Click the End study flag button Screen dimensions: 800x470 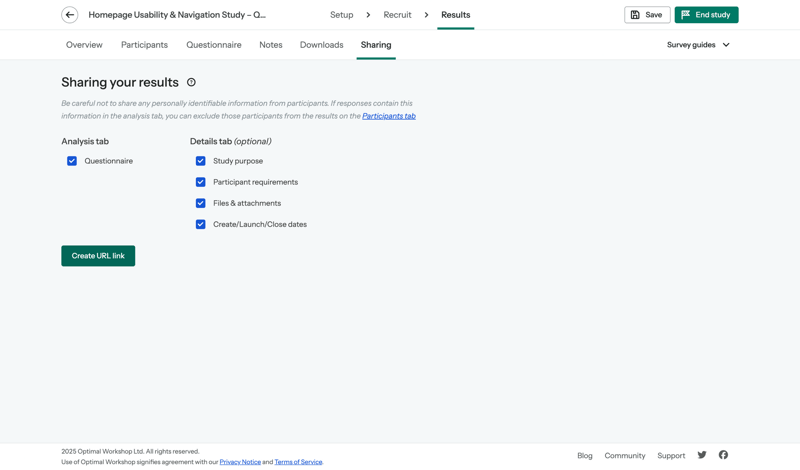coord(706,15)
